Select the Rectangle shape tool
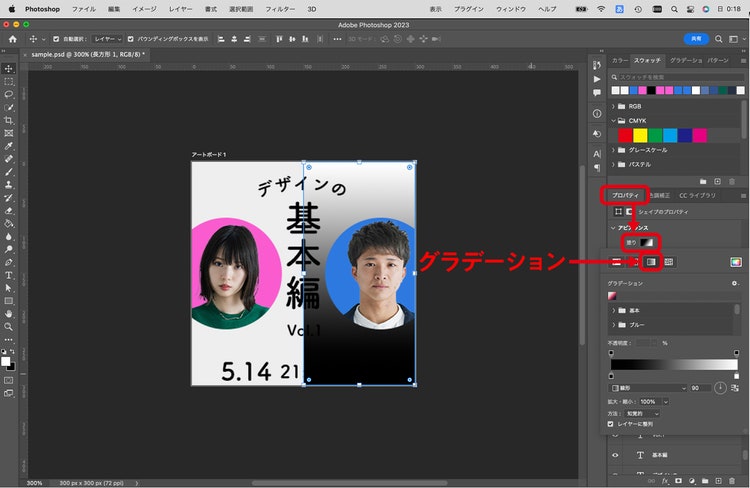 9,301
